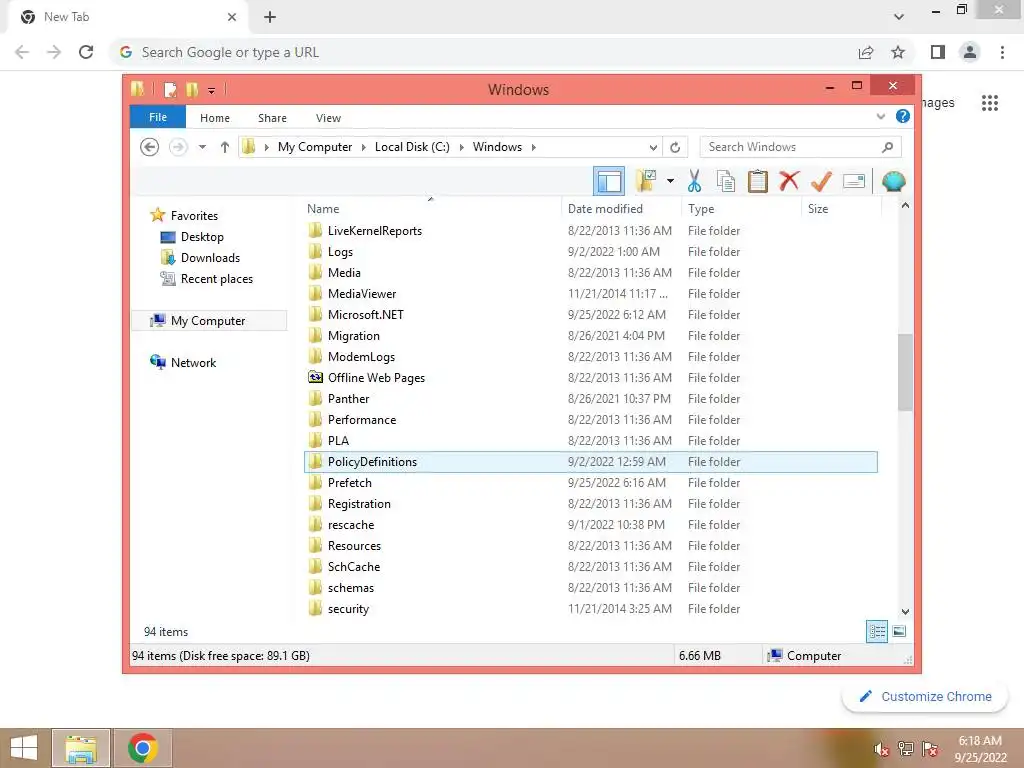Image resolution: width=1024 pixels, height=768 pixels.
Task: Expand arrow after Windows breadcrumb
Action: [x=534, y=147]
